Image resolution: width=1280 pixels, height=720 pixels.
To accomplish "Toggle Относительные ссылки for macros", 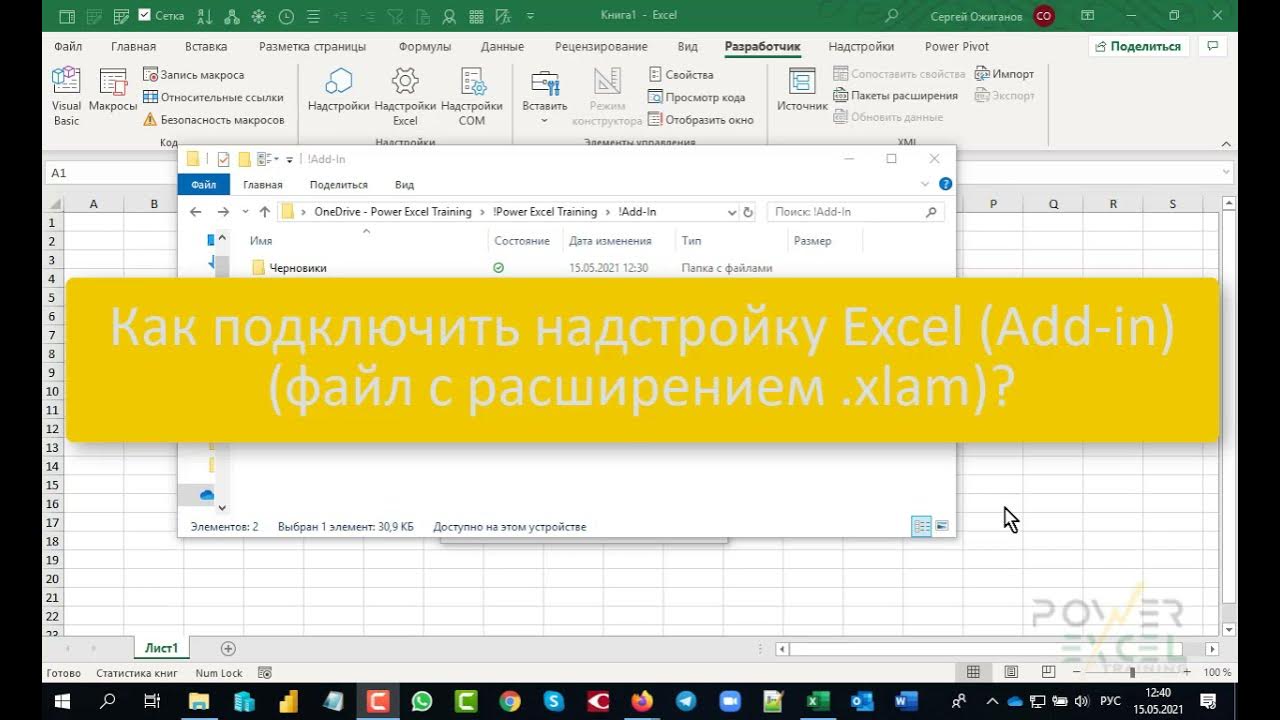I will [214, 97].
